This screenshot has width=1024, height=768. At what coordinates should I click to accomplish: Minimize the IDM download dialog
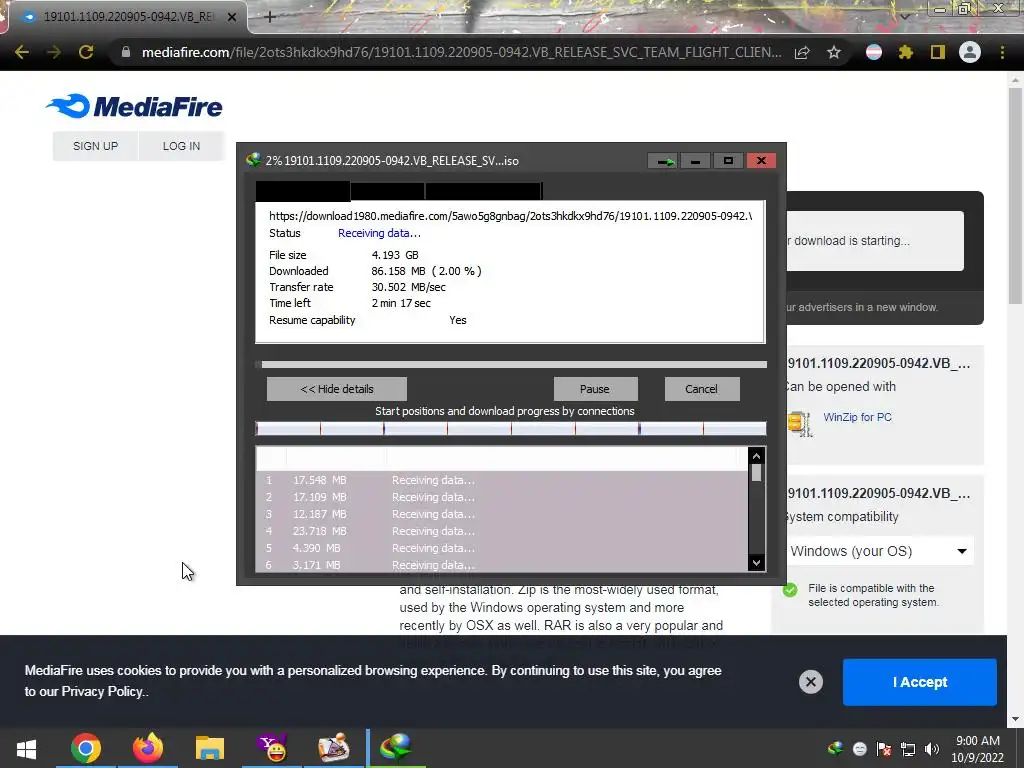696,161
